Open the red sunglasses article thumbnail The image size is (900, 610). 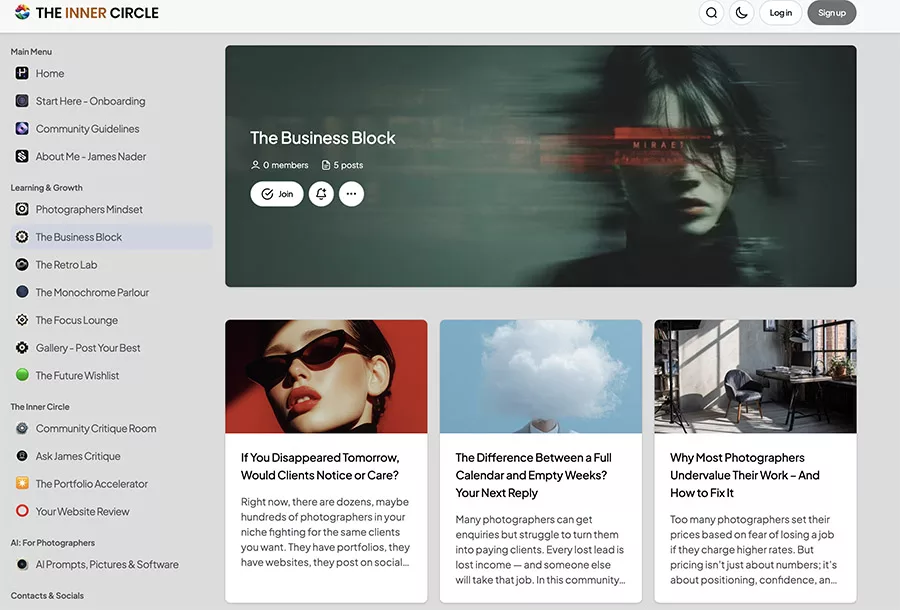pyautogui.click(x=326, y=376)
